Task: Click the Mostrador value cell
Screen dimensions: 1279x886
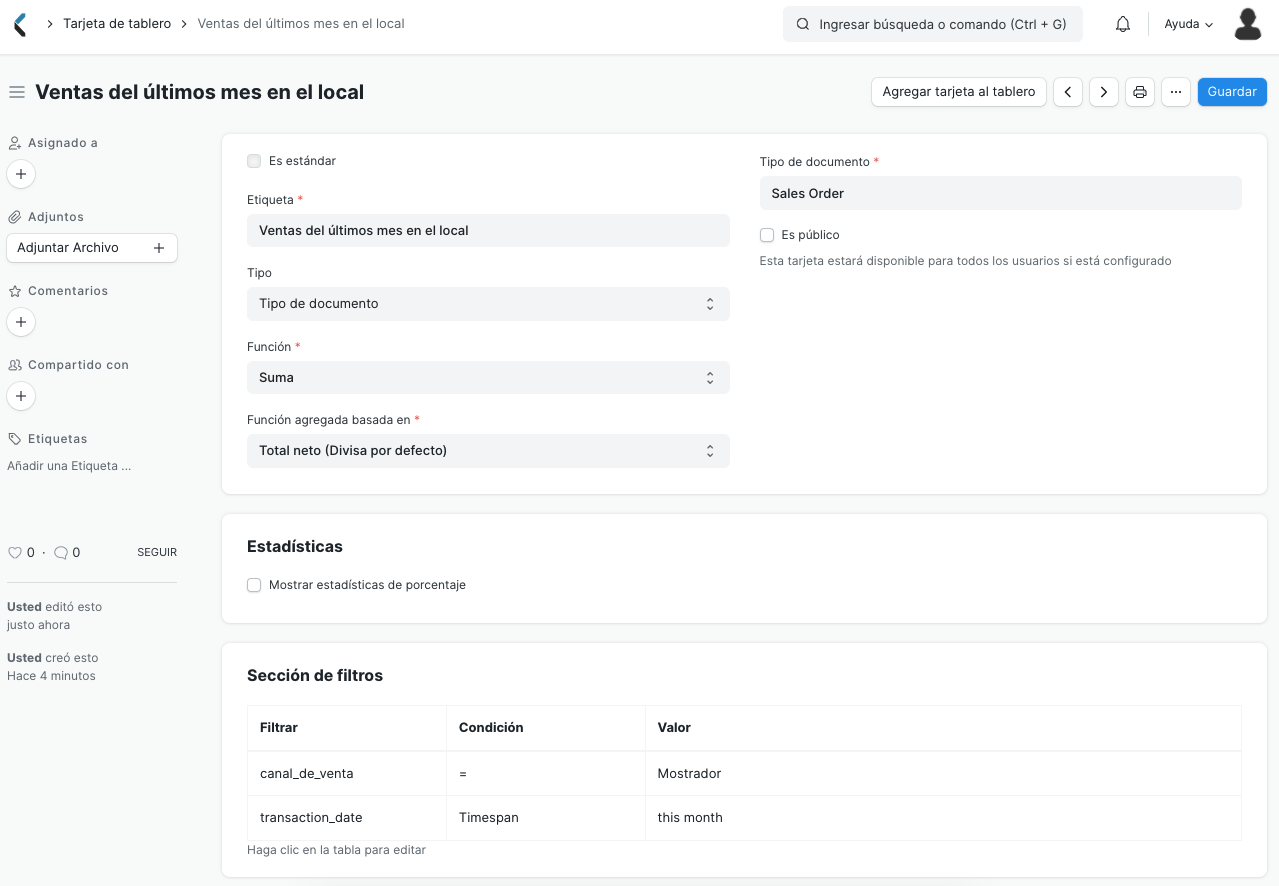Action: [x=943, y=773]
